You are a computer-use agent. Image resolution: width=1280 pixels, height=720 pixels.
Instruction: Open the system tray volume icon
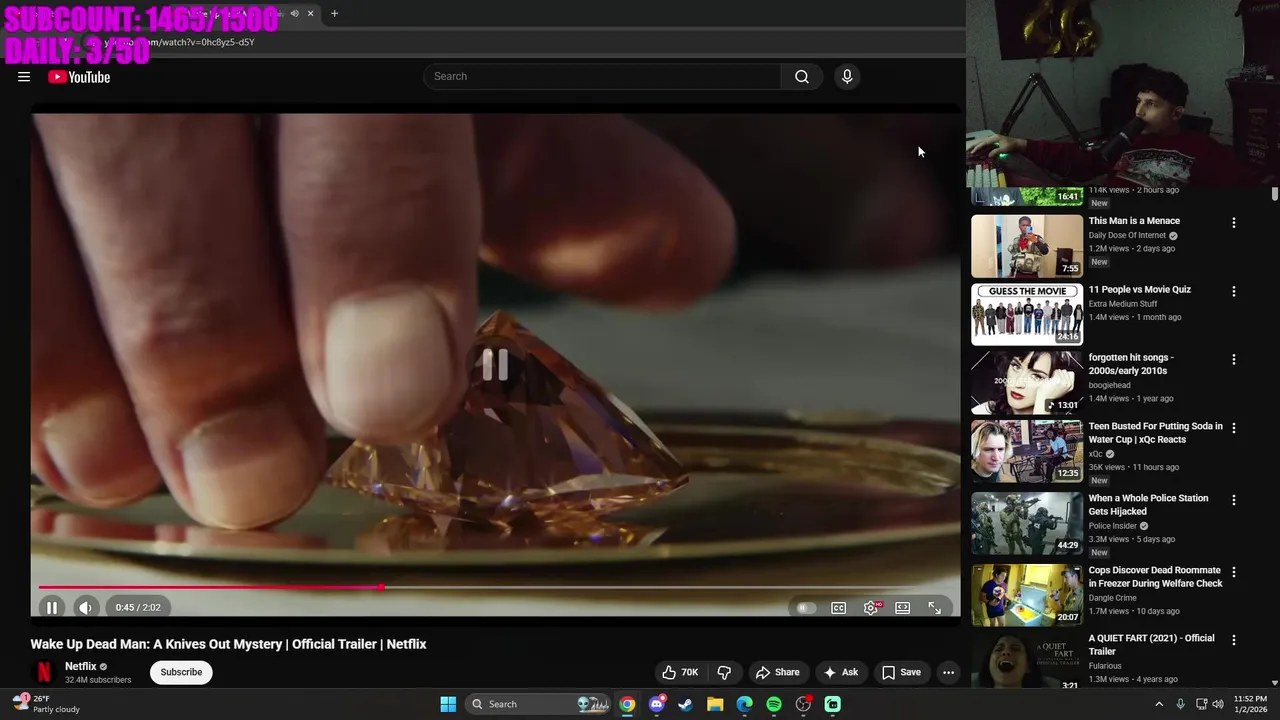tap(1219, 704)
